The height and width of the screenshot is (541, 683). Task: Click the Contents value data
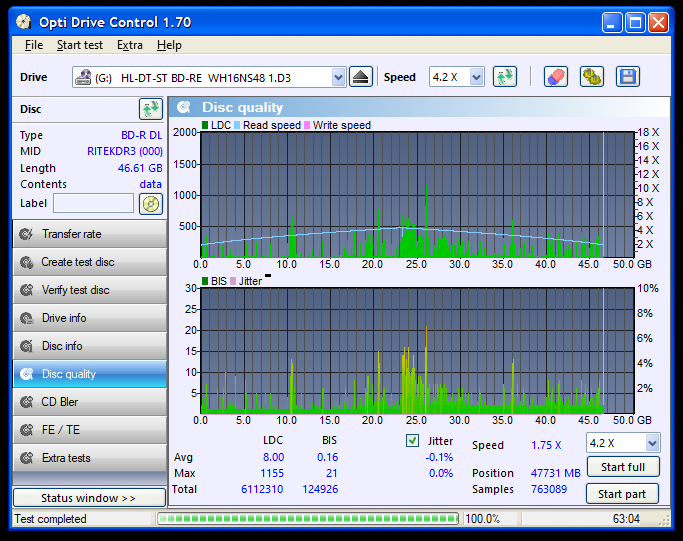150,184
